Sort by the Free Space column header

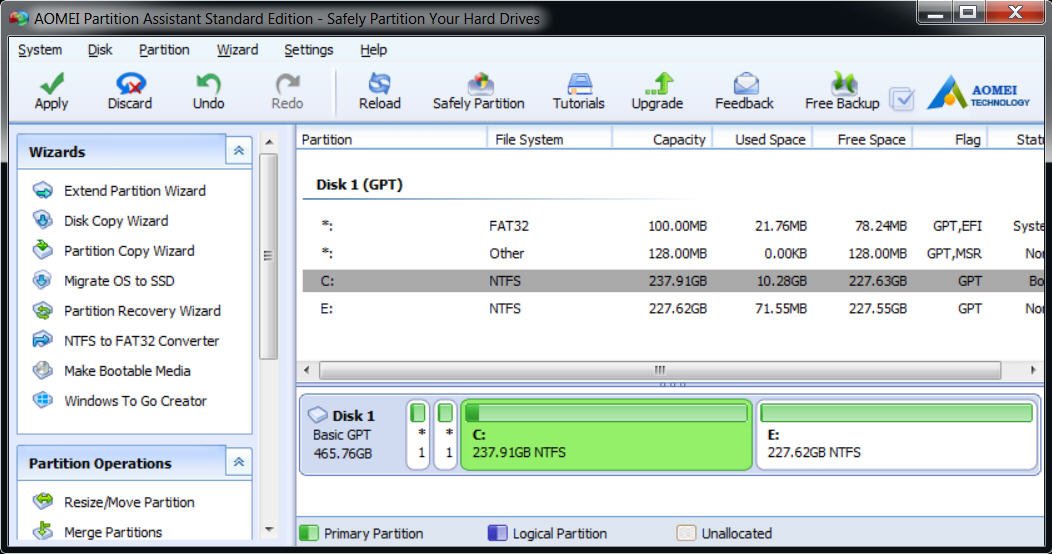pyautogui.click(x=863, y=139)
